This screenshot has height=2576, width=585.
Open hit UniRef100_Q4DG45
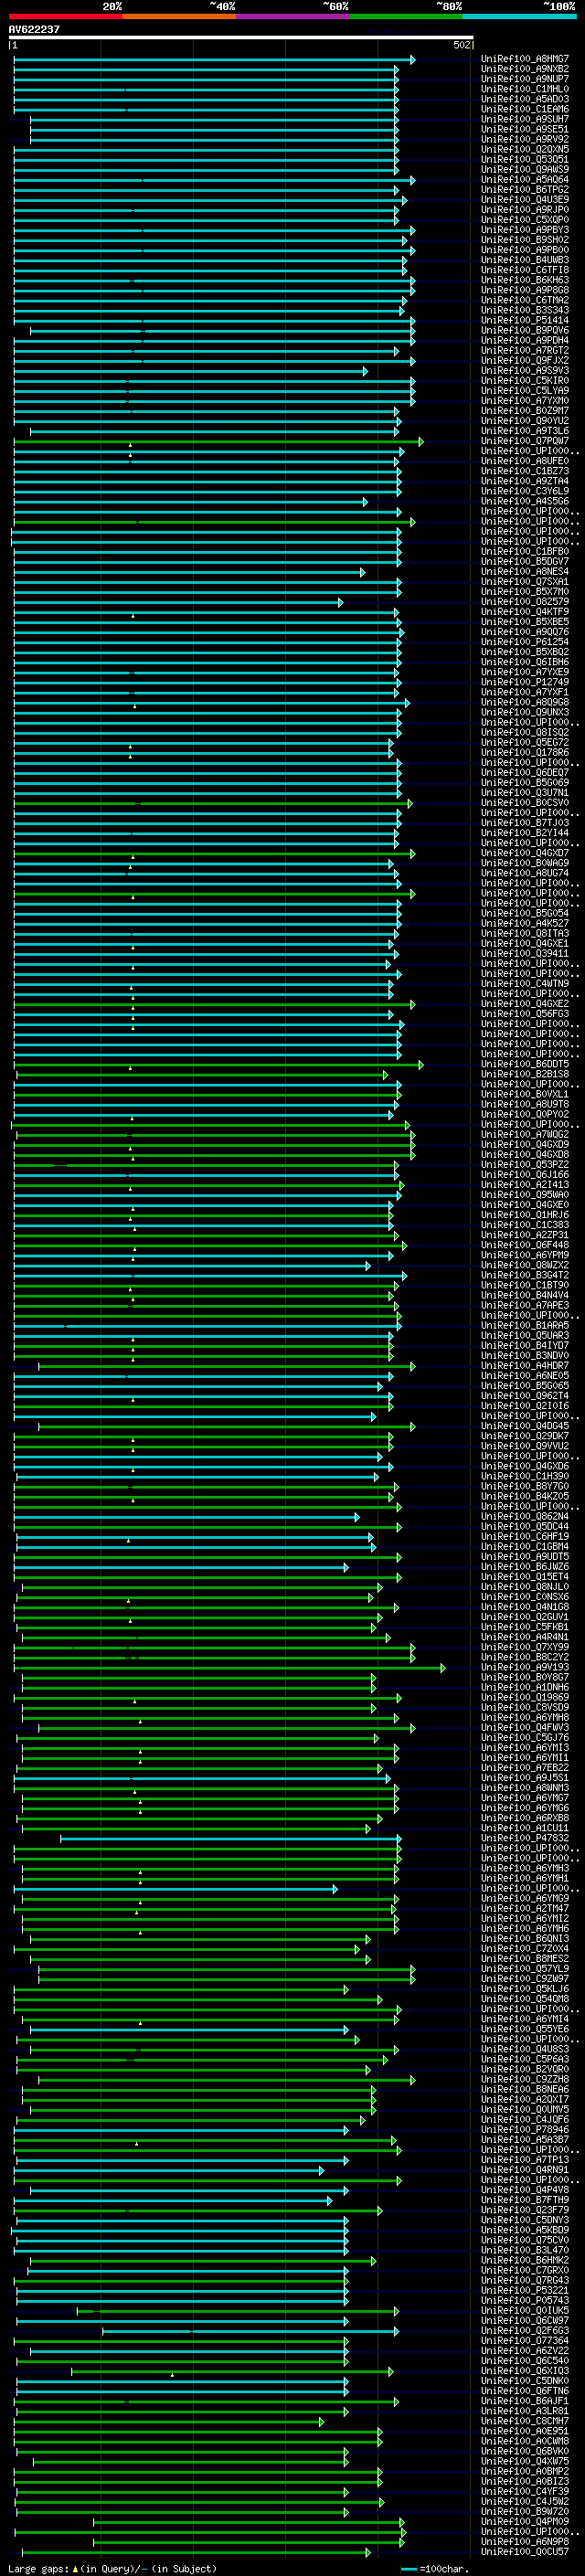tap(525, 1426)
